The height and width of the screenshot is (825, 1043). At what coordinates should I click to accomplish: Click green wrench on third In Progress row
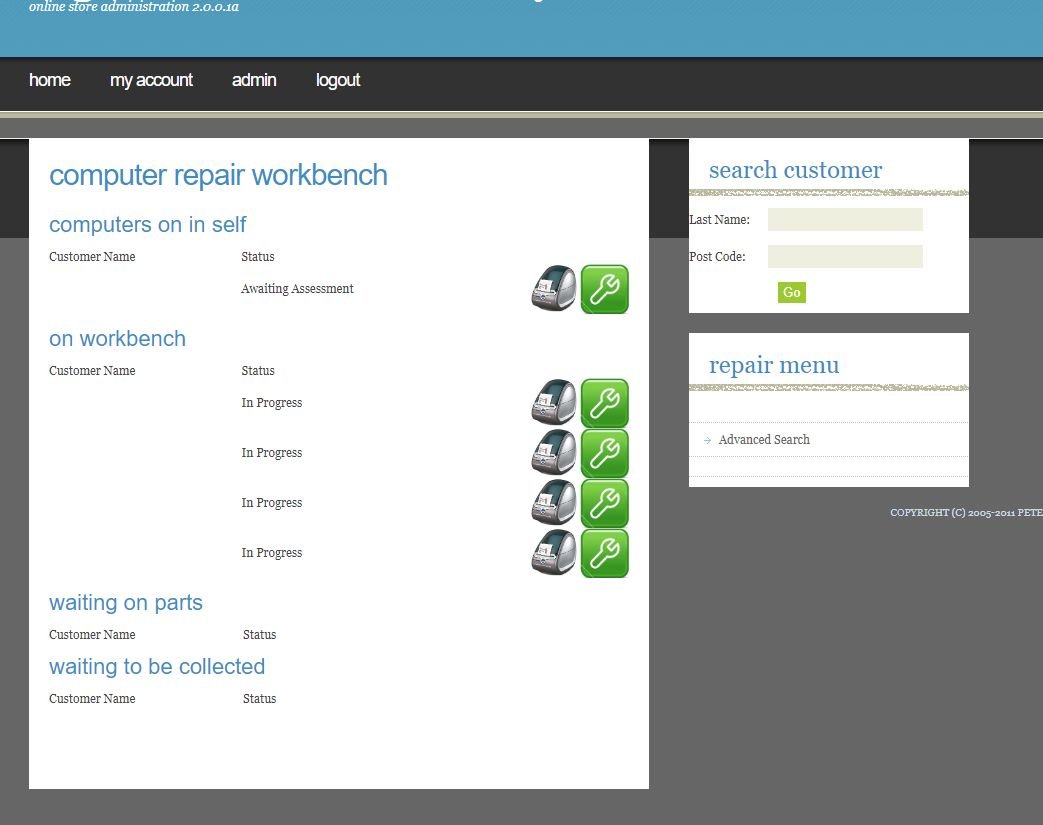[605, 503]
